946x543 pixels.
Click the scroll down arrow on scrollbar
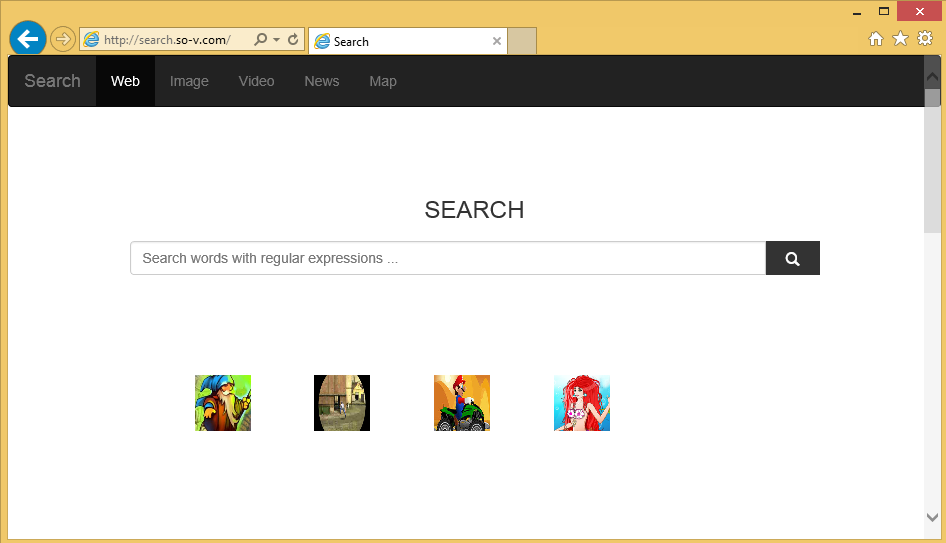tap(932, 517)
